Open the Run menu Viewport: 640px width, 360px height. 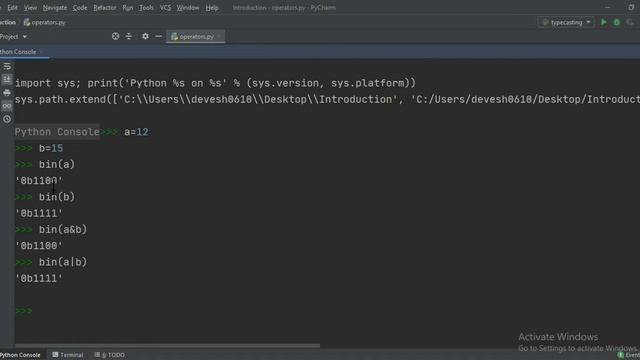[x=128, y=8]
